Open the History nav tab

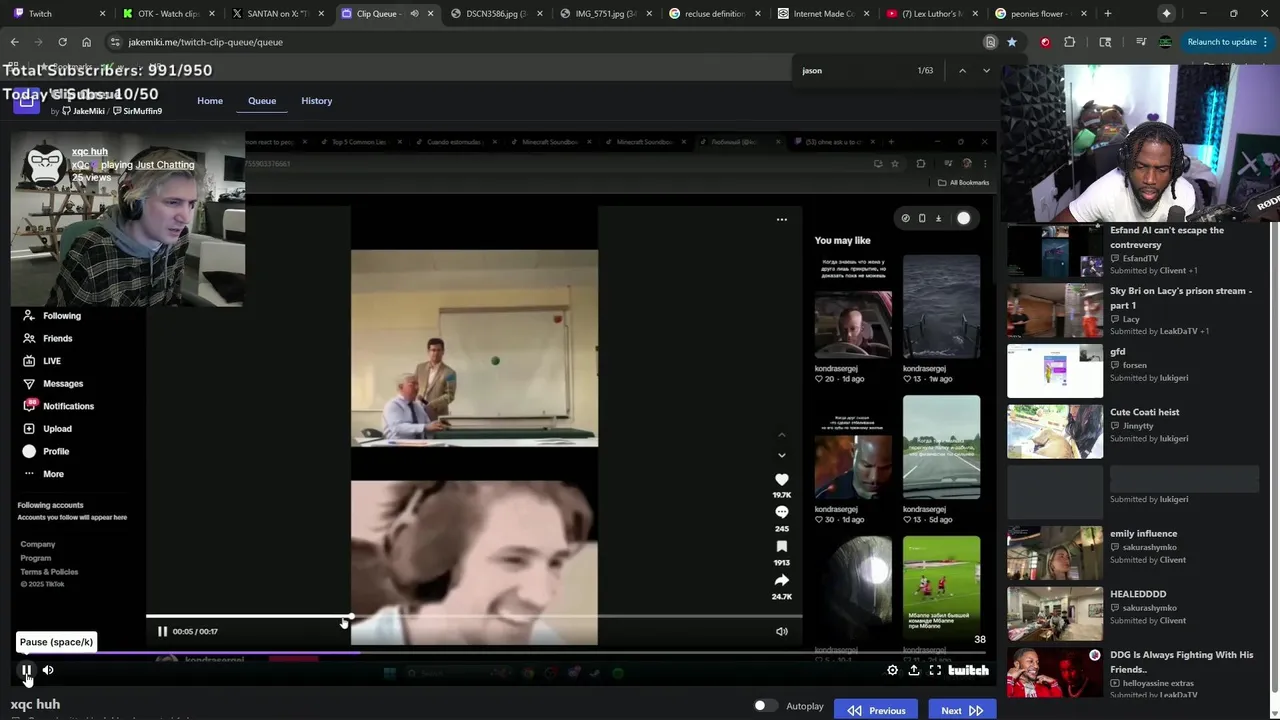tap(316, 101)
